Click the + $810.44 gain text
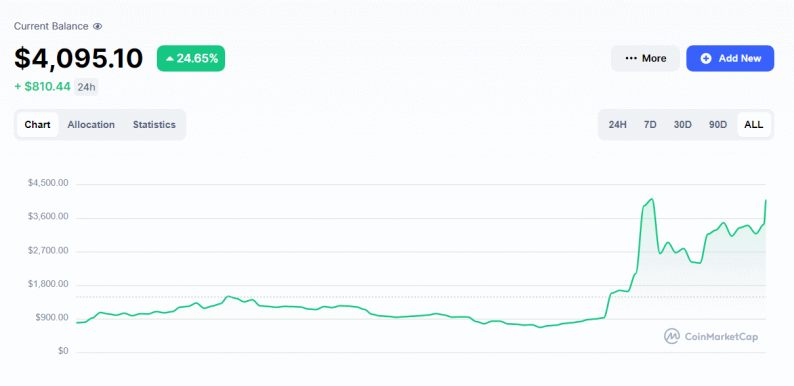Viewport: 794px width, 386px height. (x=42, y=87)
